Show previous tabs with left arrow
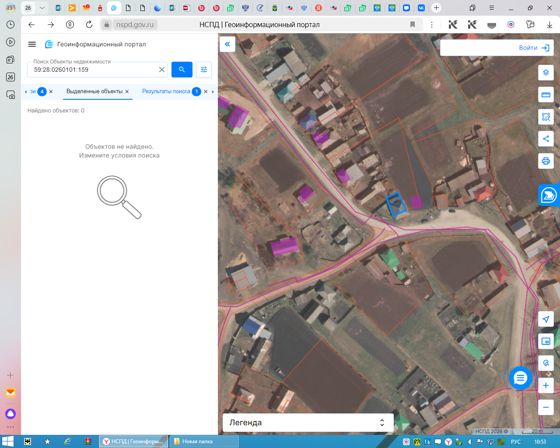560x448 pixels. tap(26, 92)
